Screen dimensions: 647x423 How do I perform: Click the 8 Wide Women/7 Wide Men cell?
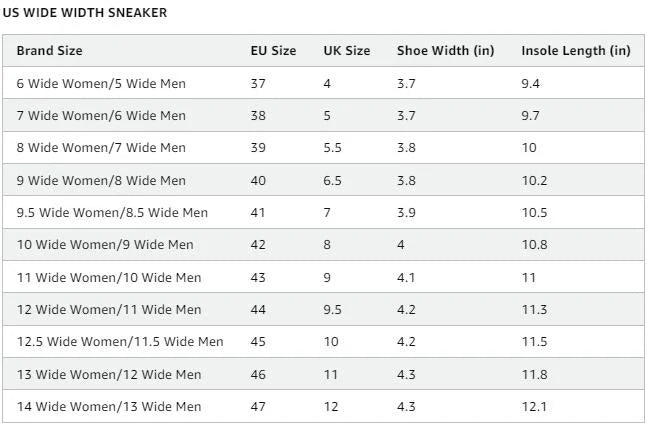pyautogui.click(x=101, y=148)
